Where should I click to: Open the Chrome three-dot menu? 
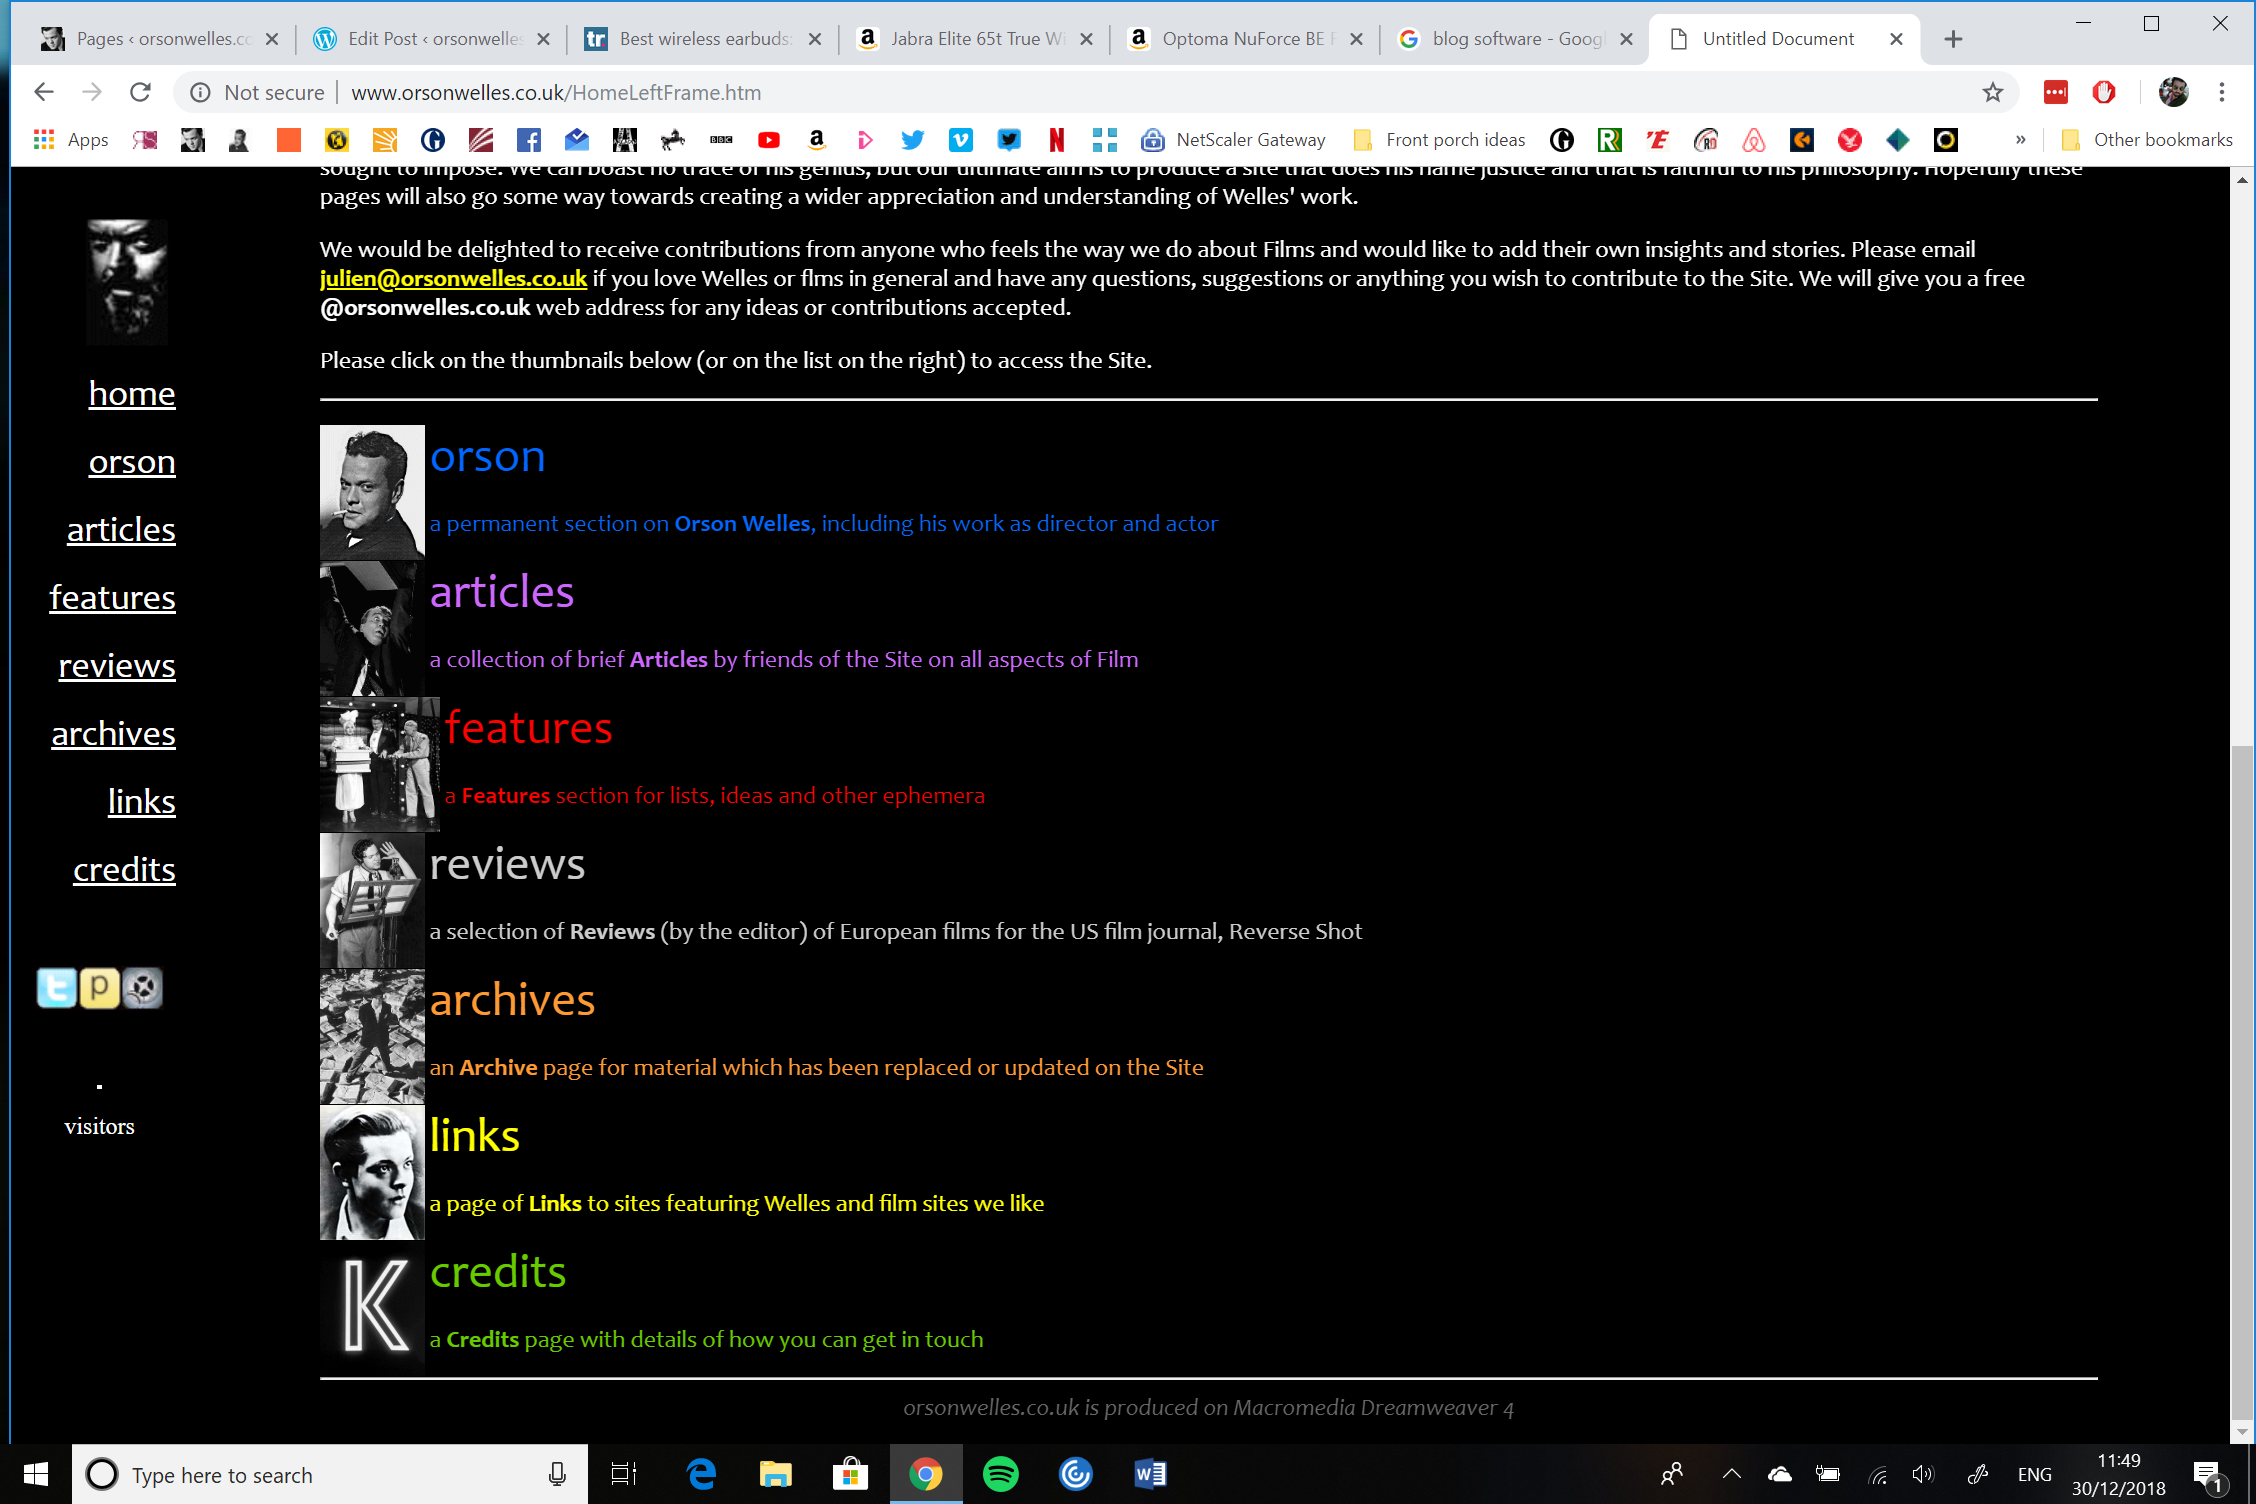2222,93
